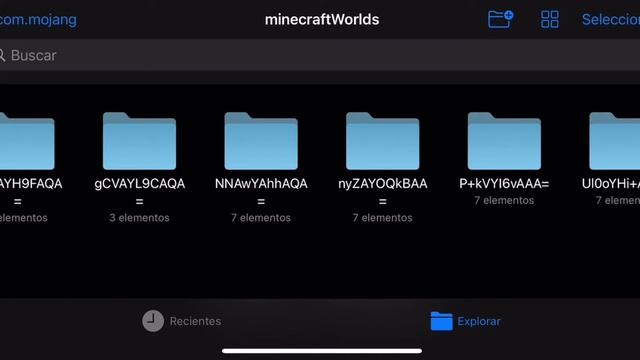Focus the Buscar search field
The image size is (640, 360).
click(320, 55)
